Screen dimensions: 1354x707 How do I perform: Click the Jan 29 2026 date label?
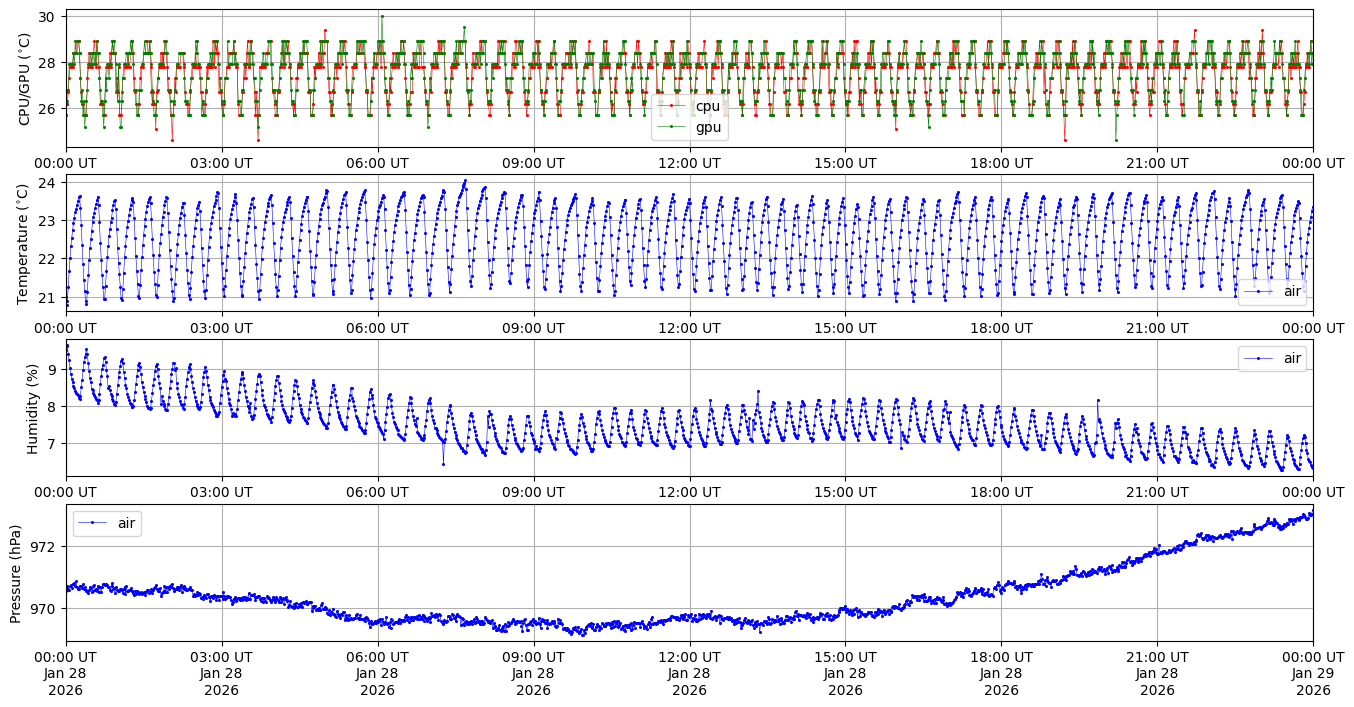click(x=1313, y=674)
